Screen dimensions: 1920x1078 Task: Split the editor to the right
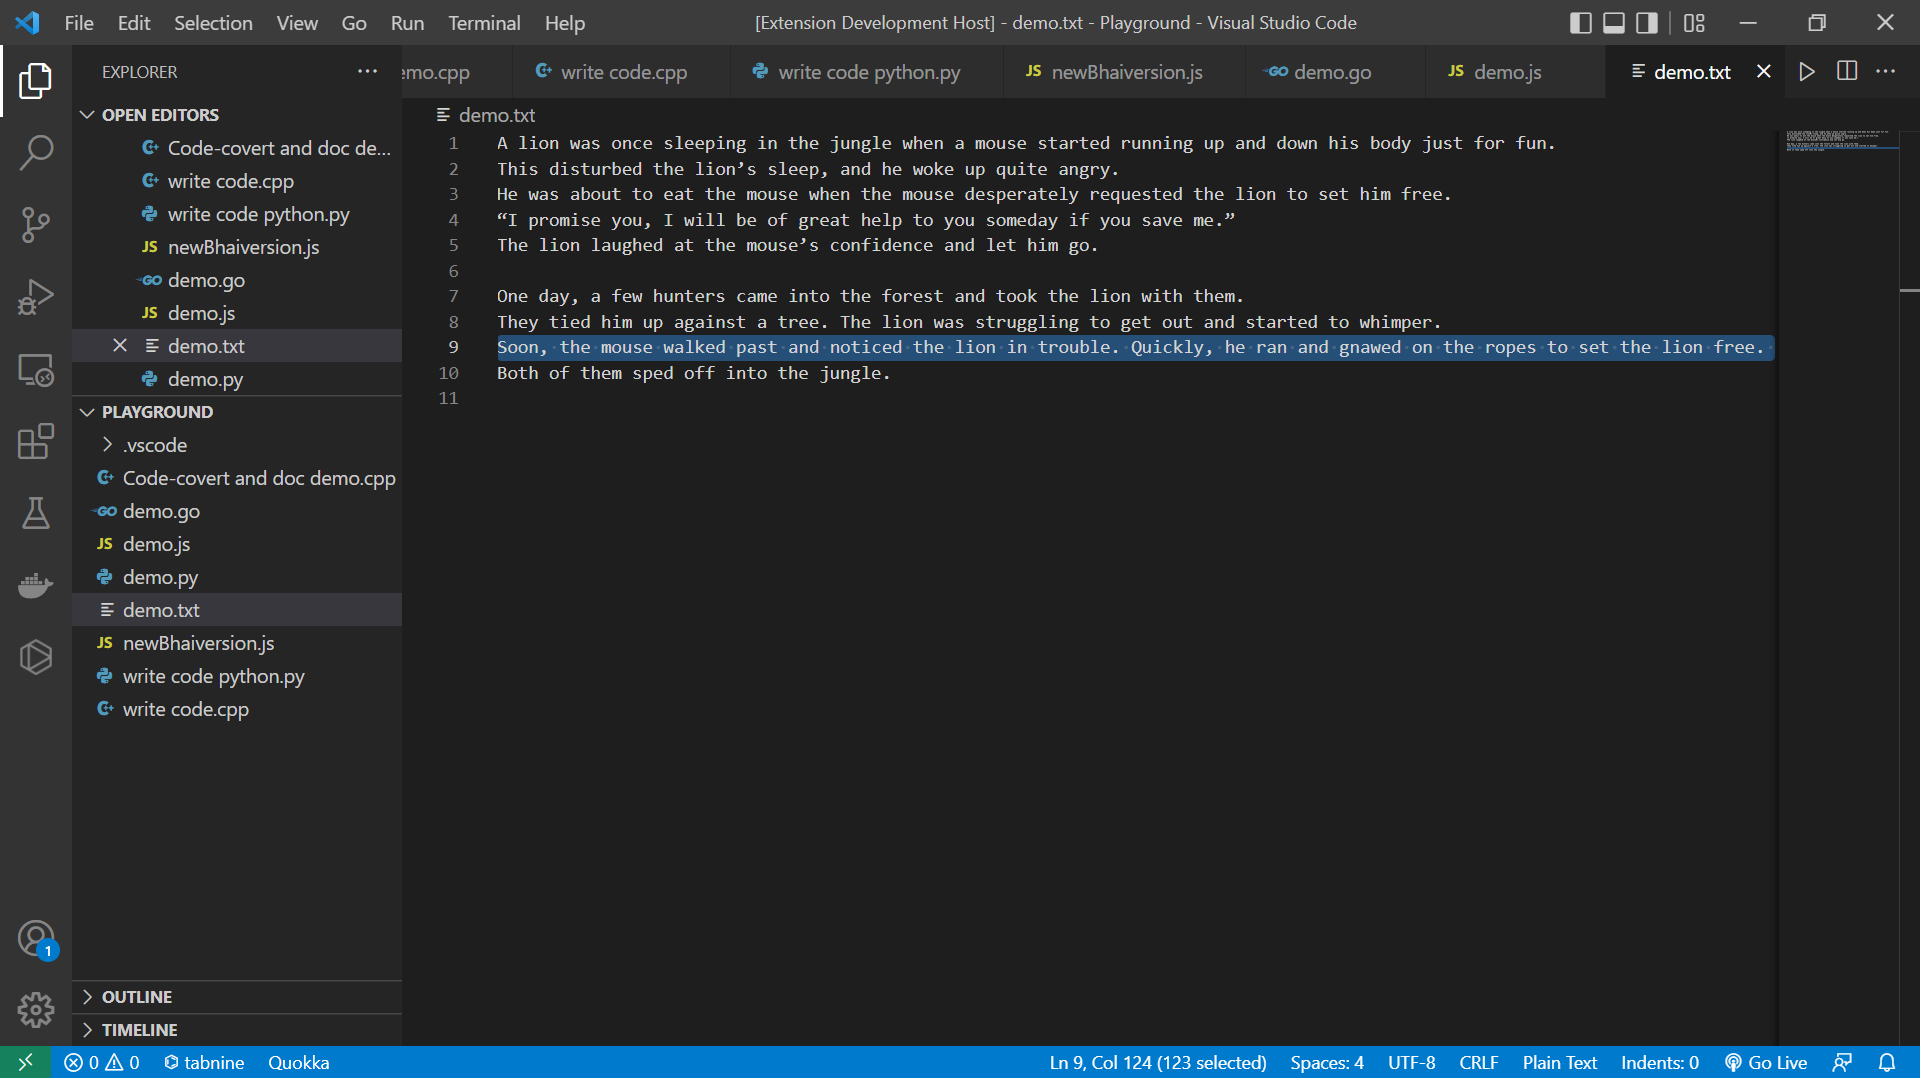point(1847,71)
